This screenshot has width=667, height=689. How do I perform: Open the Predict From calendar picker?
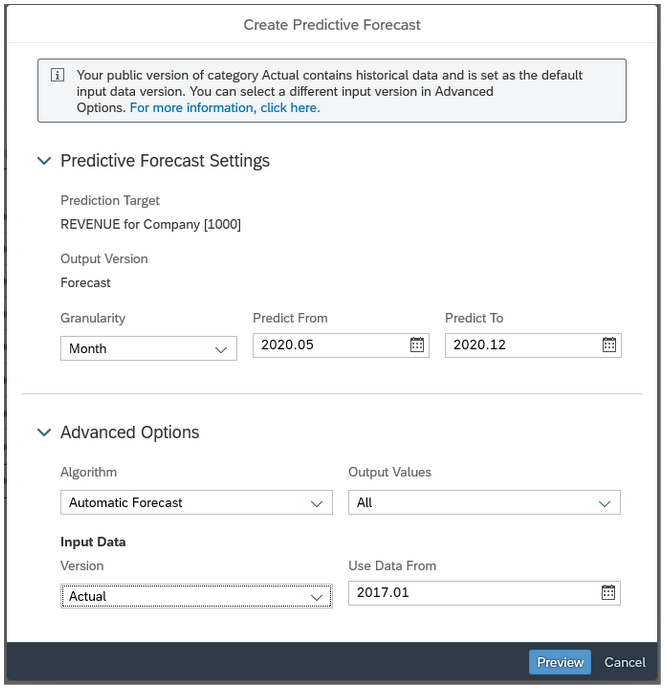(417, 345)
